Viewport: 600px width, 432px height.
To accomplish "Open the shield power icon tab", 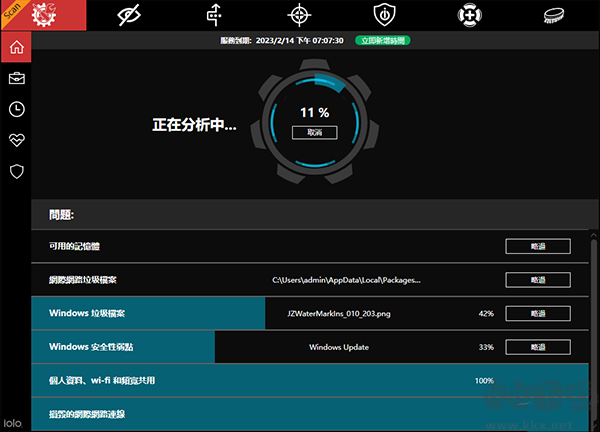I will point(384,15).
